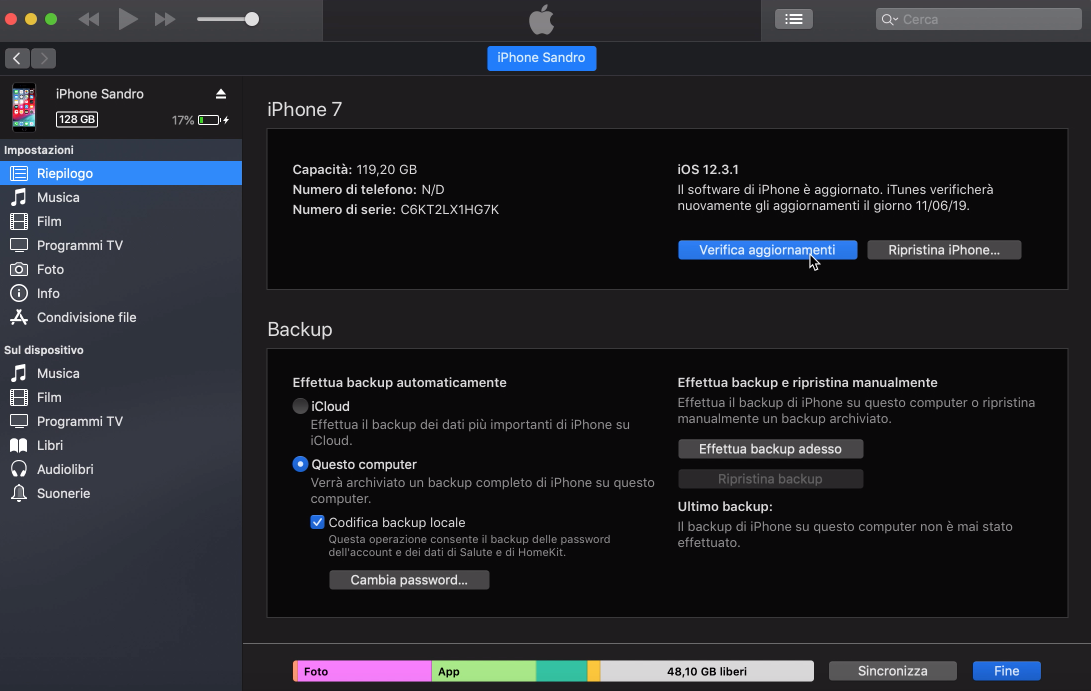
Task: Click the Ripristina backup button
Action: 770,479
